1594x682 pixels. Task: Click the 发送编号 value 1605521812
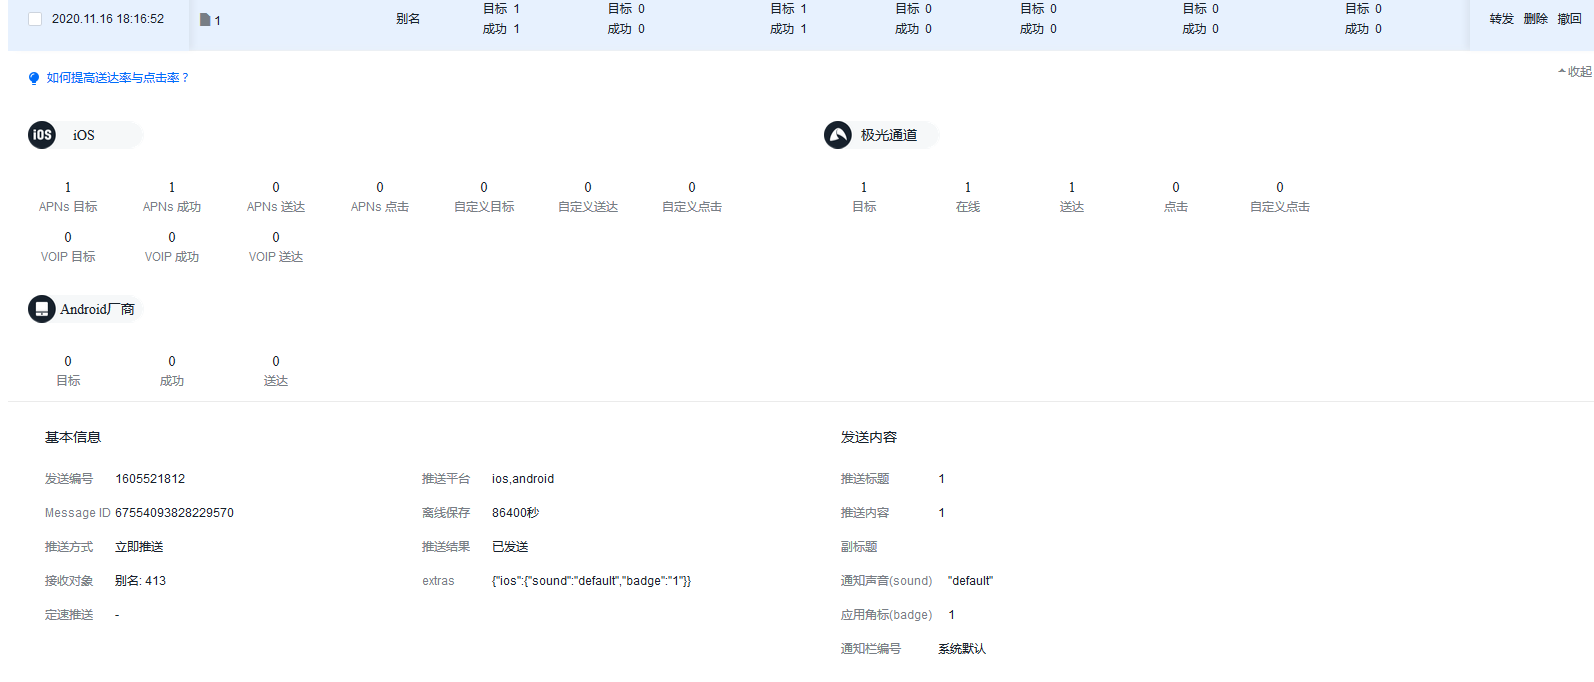(x=150, y=479)
